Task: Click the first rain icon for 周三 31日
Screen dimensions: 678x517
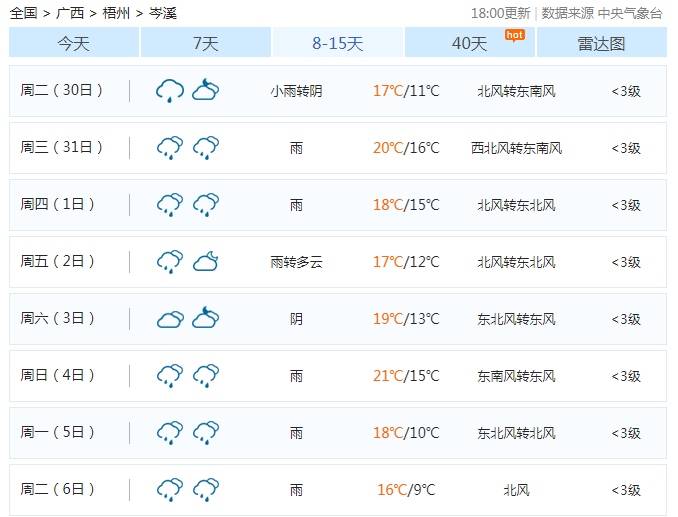Action: point(170,148)
